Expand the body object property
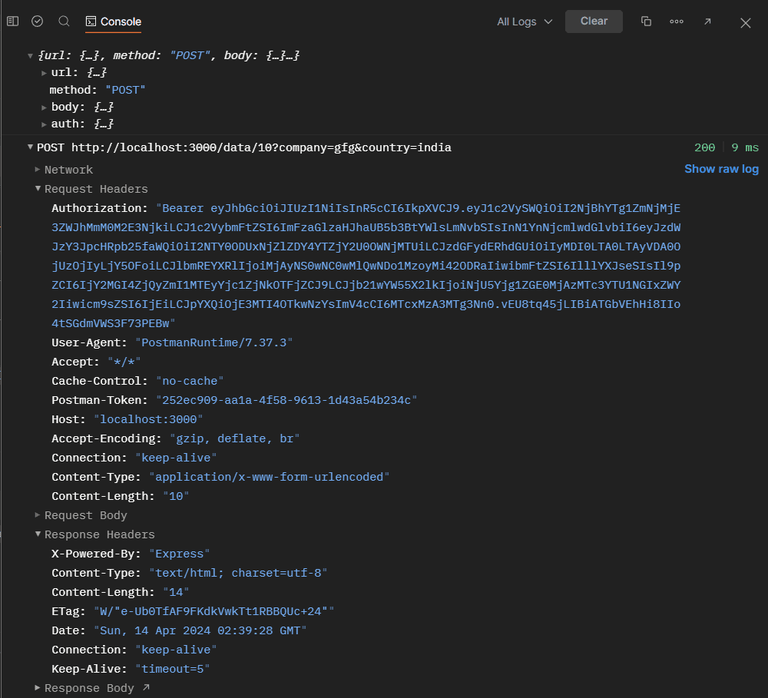This screenshot has width=768, height=698. (44, 107)
